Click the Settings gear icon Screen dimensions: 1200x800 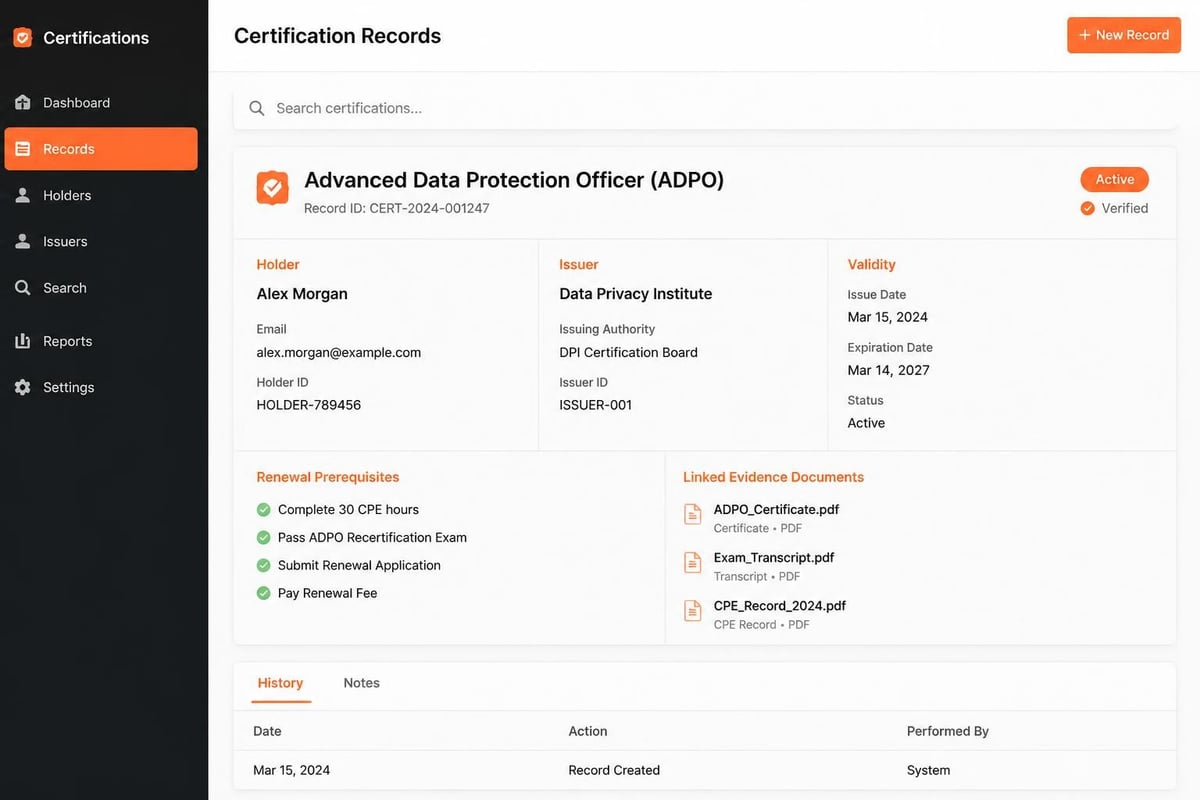pyautogui.click(x=23, y=387)
